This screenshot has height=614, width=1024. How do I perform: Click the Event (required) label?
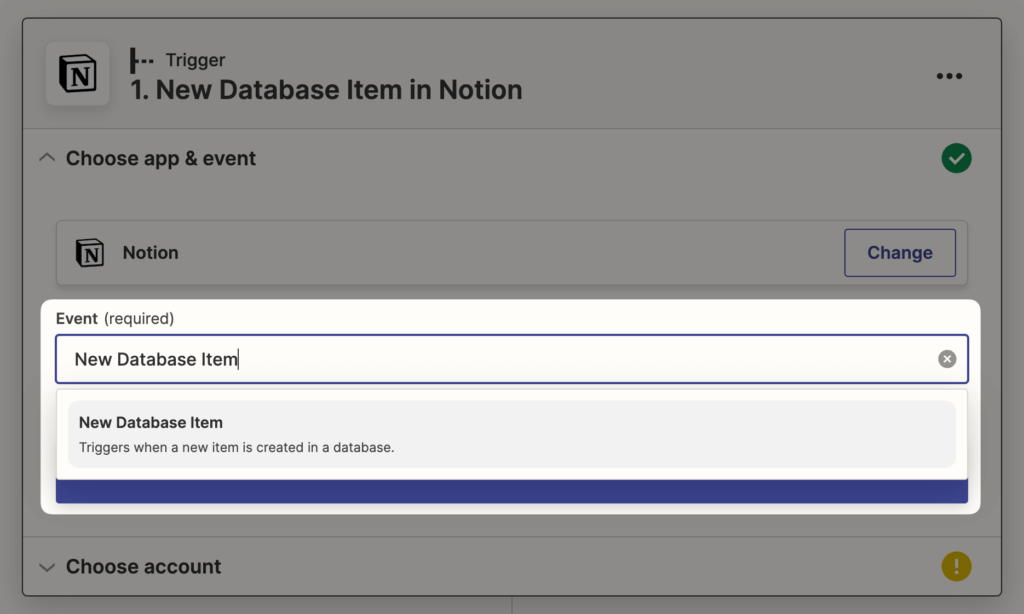click(115, 319)
